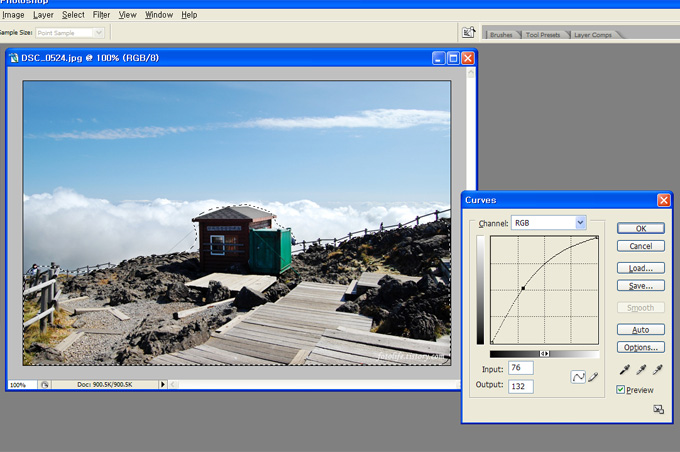Click the green container in the photo
Image resolution: width=680 pixels, height=452 pixels.
click(270, 251)
